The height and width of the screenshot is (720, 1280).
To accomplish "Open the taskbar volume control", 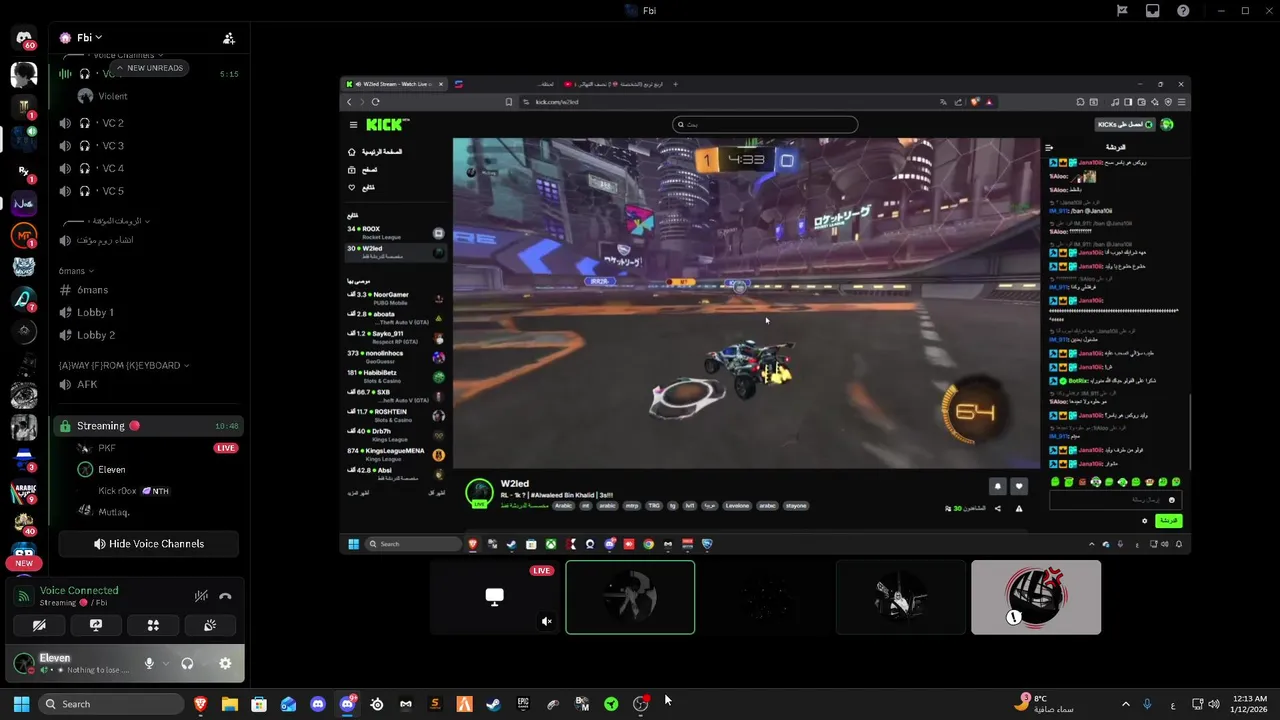I will pos(1214,704).
